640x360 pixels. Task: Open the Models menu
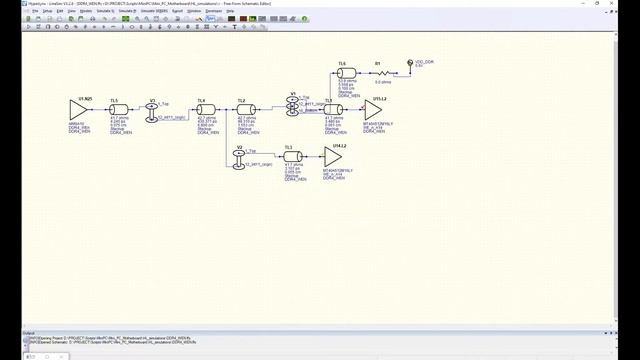[86, 11]
